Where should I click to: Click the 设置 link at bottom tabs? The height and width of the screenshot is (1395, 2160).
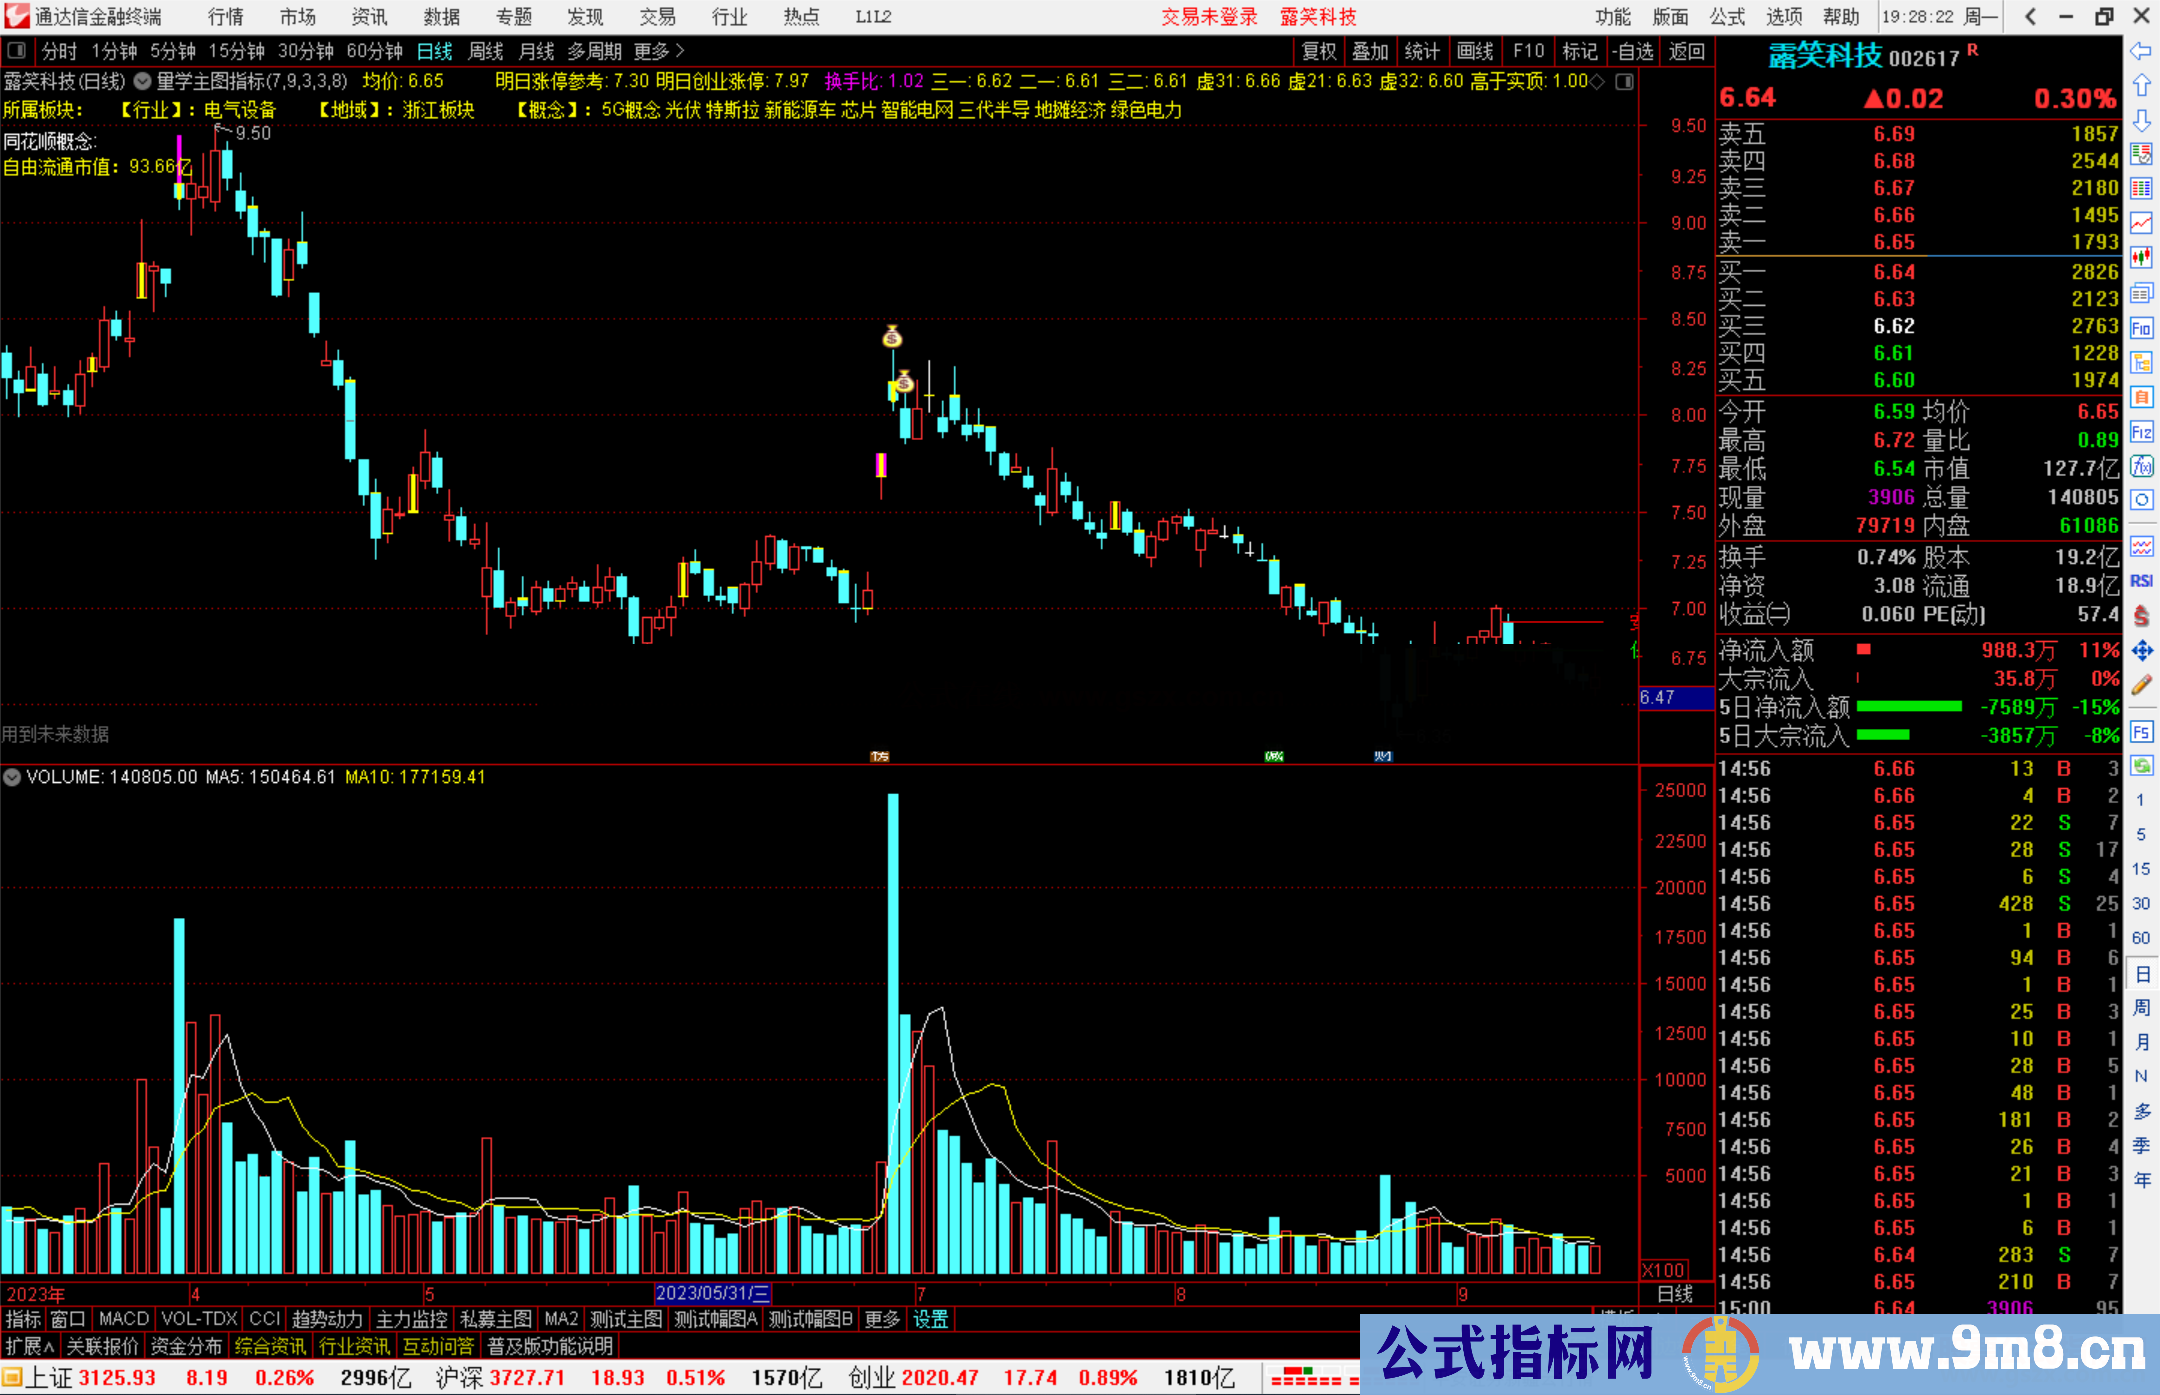click(930, 1320)
